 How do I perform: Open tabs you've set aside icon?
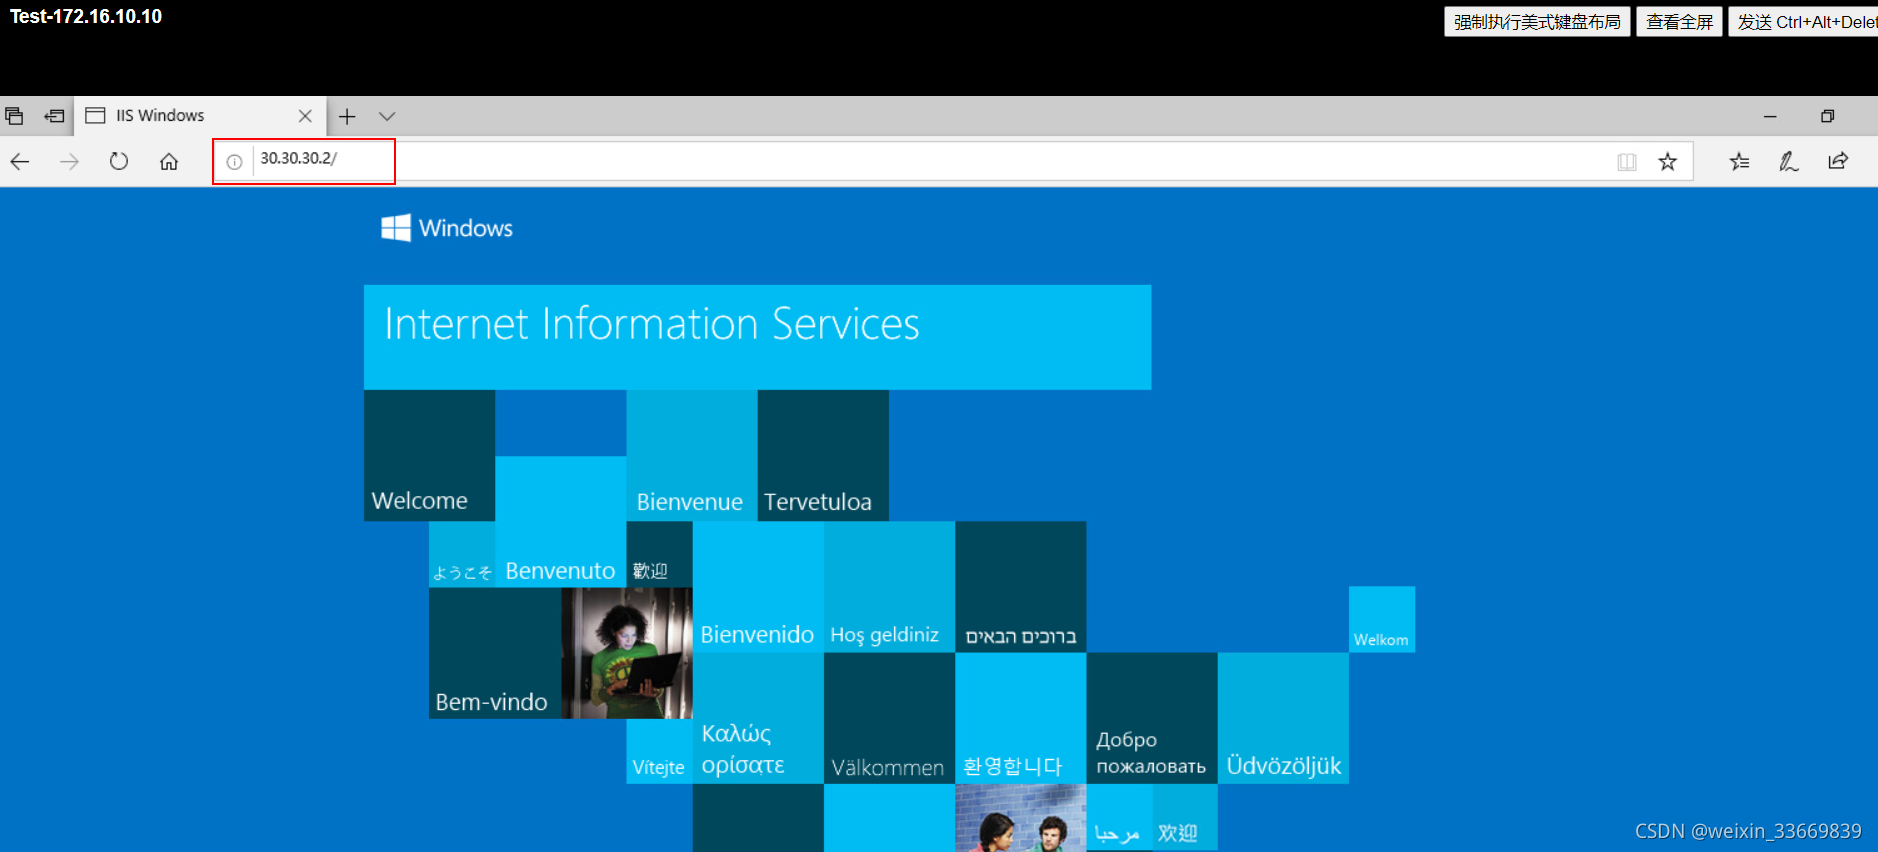click(x=14, y=116)
